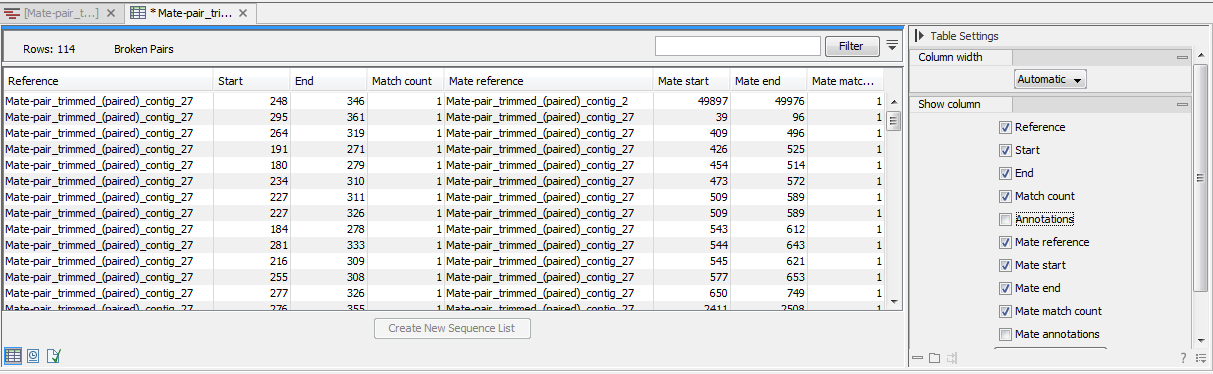Uncheck the End column checkbox
Image resolution: width=1213 pixels, height=374 pixels.
1005,174
